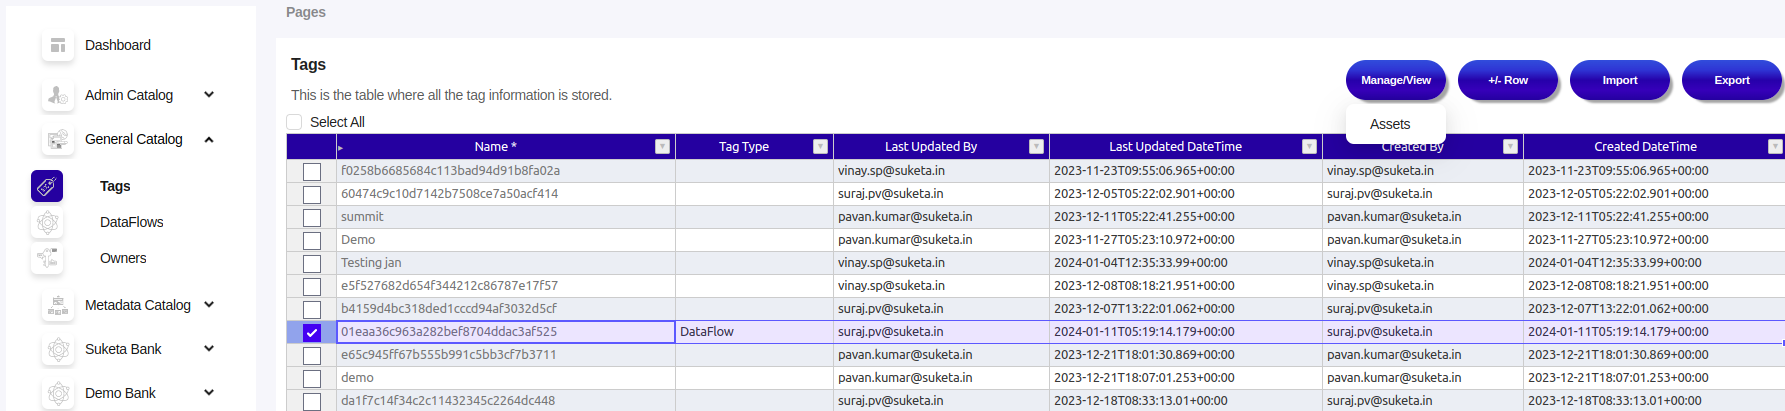This screenshot has width=1785, height=411.
Task: Click the Admin Catalog icon
Action: pos(58,96)
